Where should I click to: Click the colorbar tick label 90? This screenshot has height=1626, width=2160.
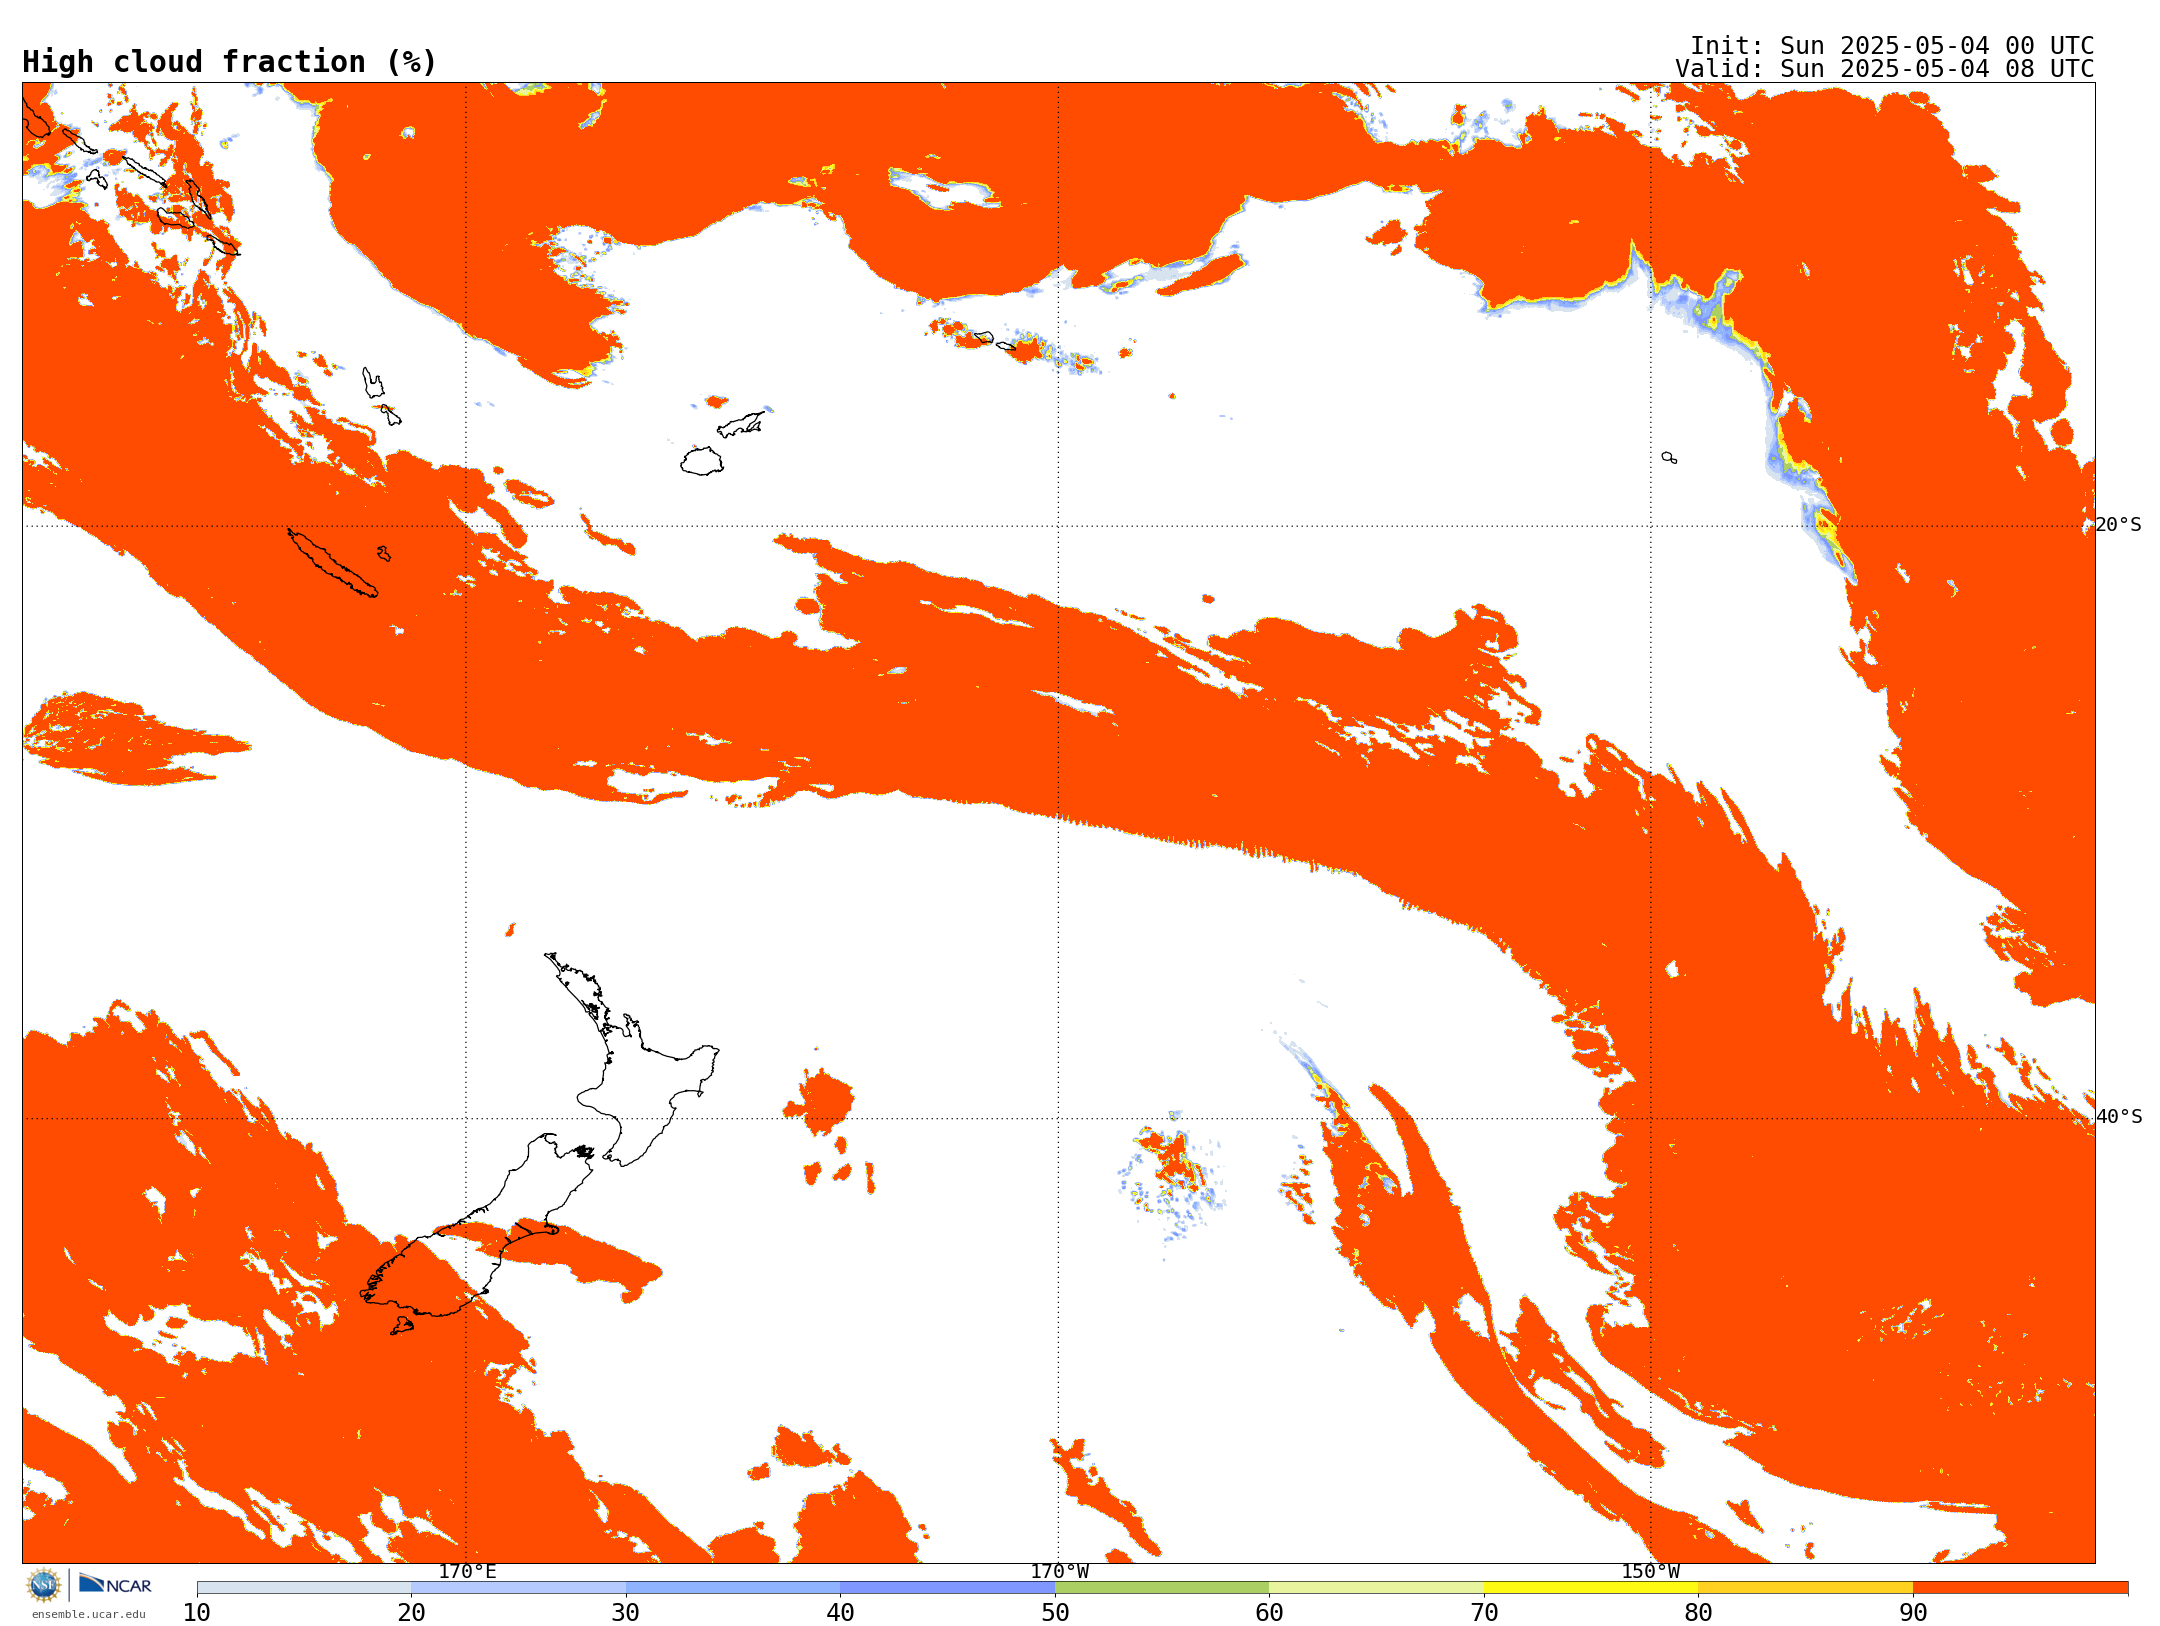[1913, 1613]
